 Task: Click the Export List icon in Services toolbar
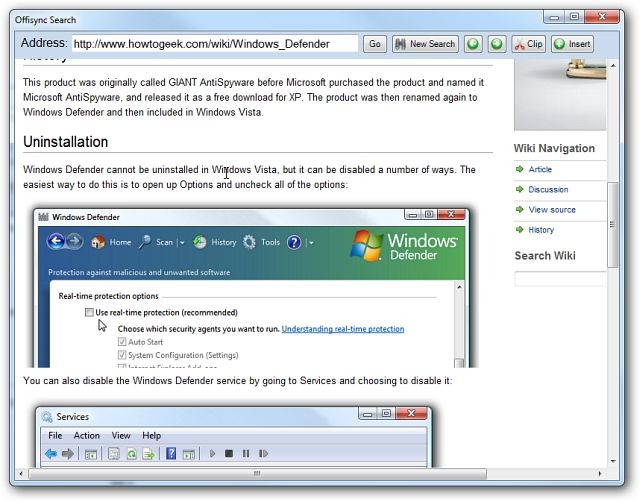pyautogui.click(x=149, y=454)
